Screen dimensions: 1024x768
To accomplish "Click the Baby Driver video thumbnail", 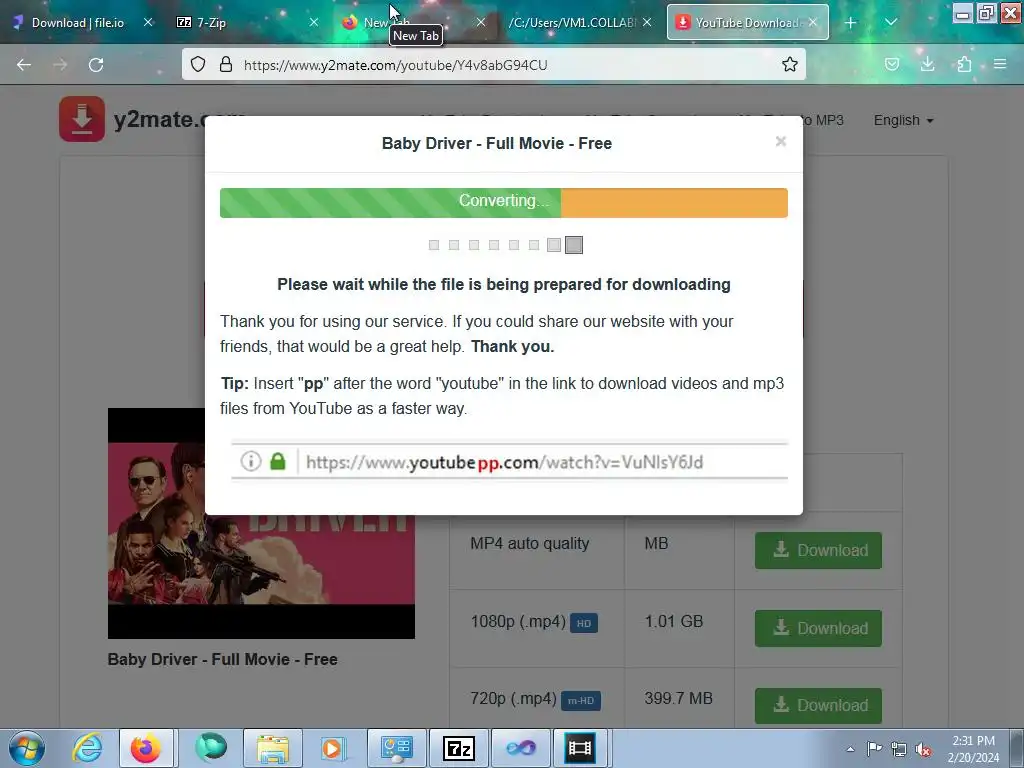I will tap(261, 524).
